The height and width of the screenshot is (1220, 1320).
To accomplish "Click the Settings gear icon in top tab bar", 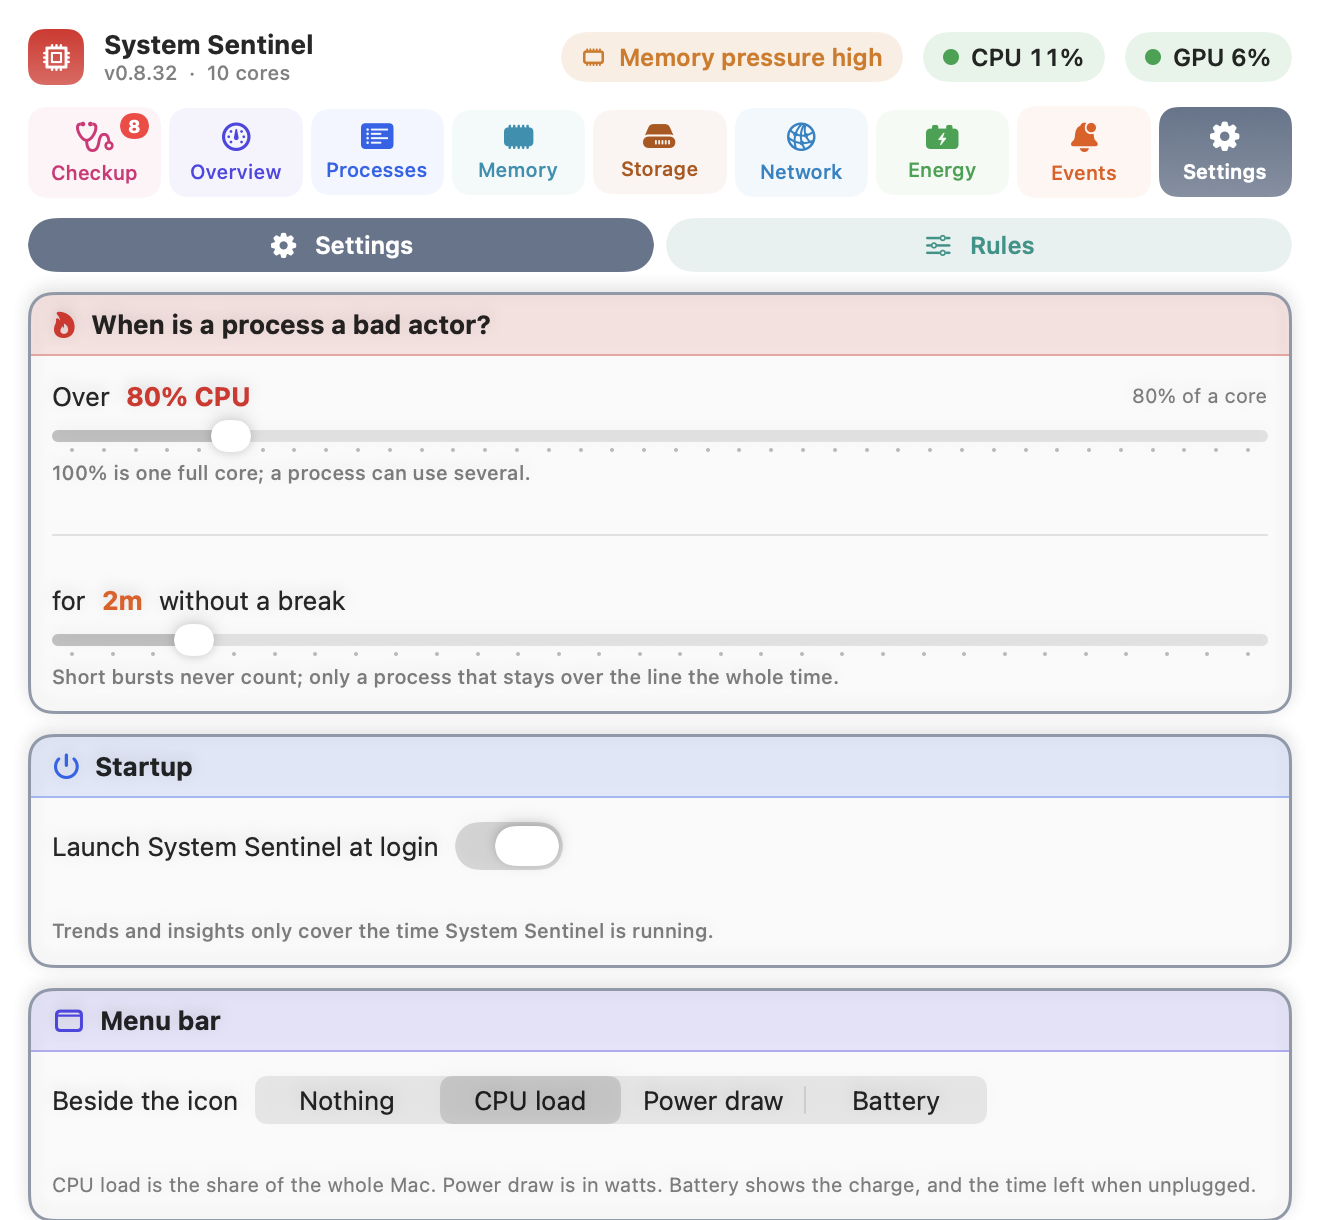I will pyautogui.click(x=1225, y=136).
